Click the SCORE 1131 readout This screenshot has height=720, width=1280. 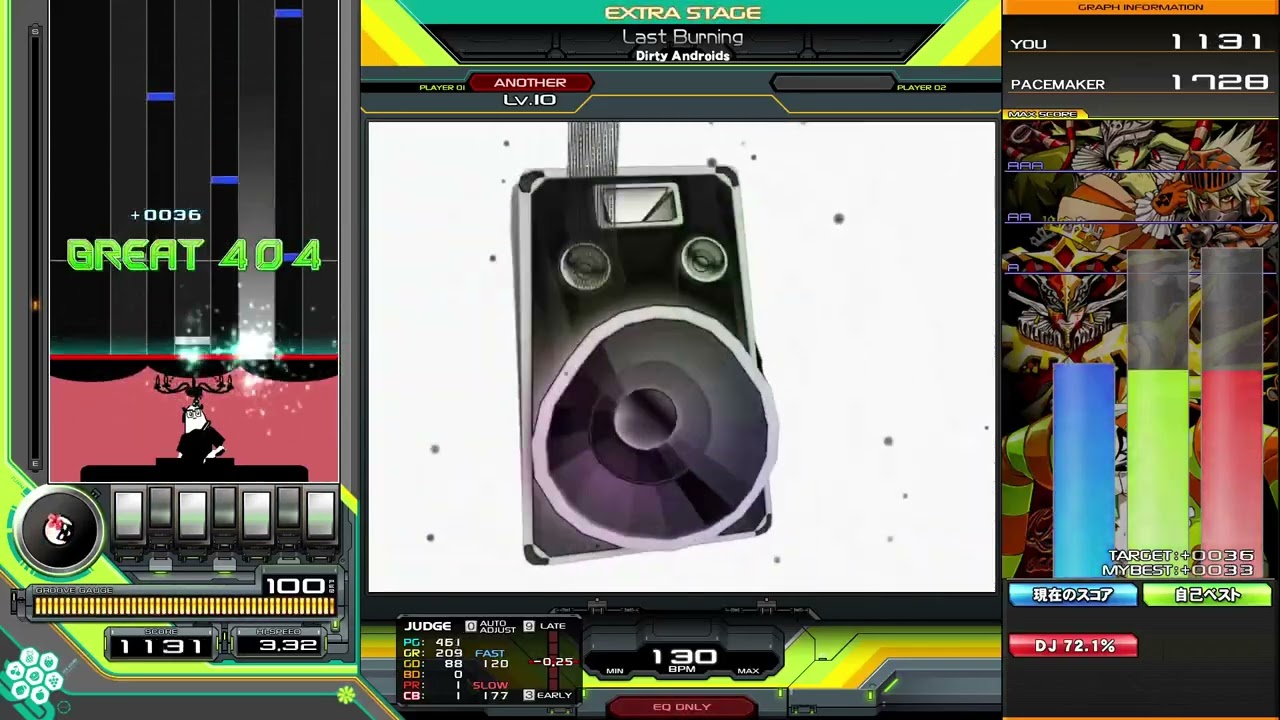click(x=161, y=645)
